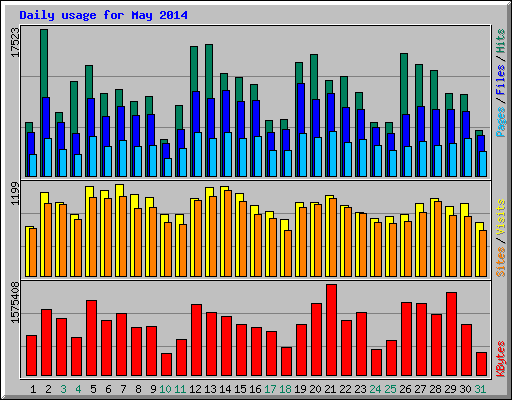The width and height of the screenshot is (512, 400).
Task: Click the 'Hits' legend label
Action: tap(501, 41)
